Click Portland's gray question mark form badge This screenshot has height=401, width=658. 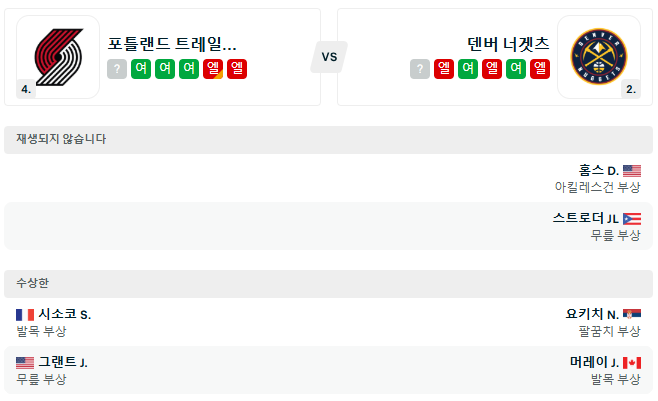[x=117, y=69]
